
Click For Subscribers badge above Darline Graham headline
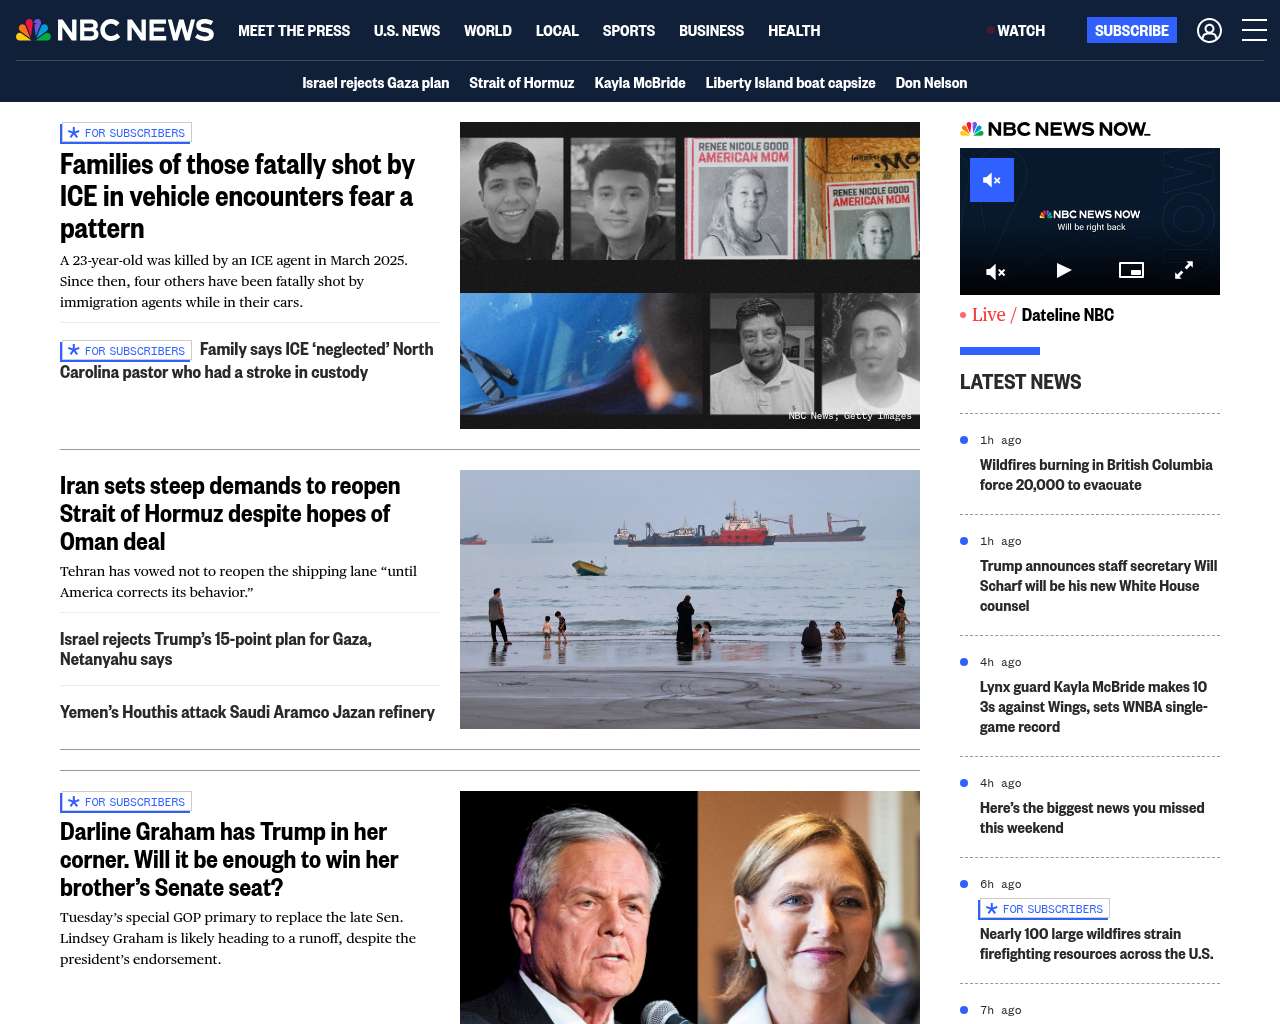coord(126,802)
